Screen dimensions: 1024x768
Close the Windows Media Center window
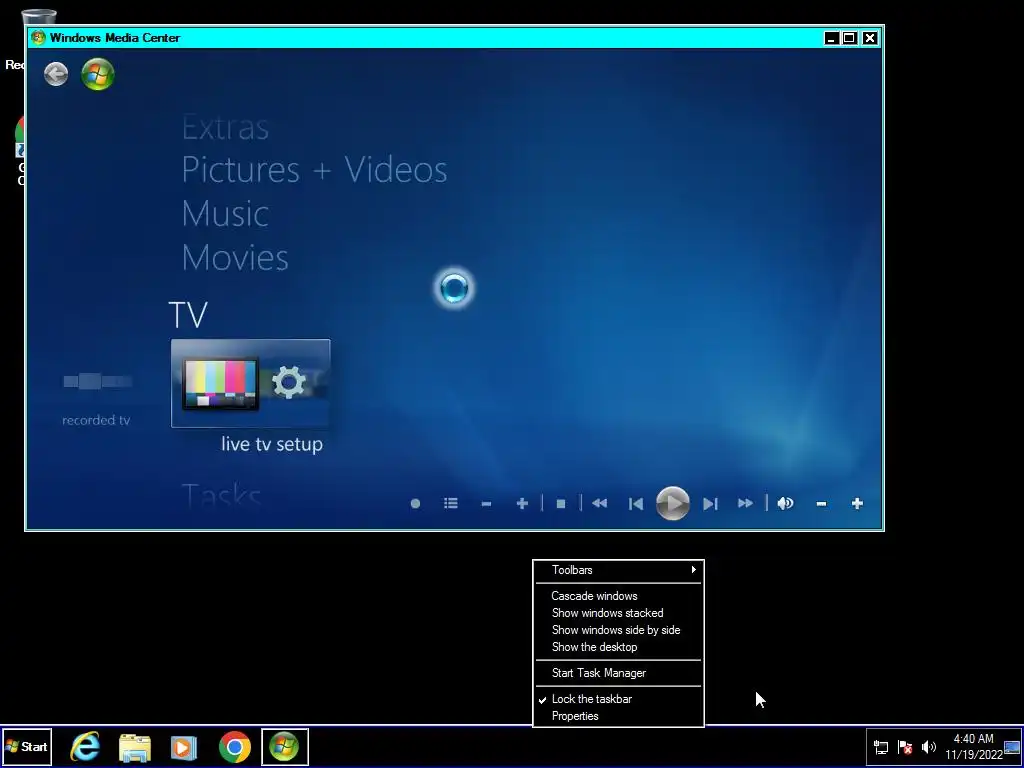coord(870,38)
